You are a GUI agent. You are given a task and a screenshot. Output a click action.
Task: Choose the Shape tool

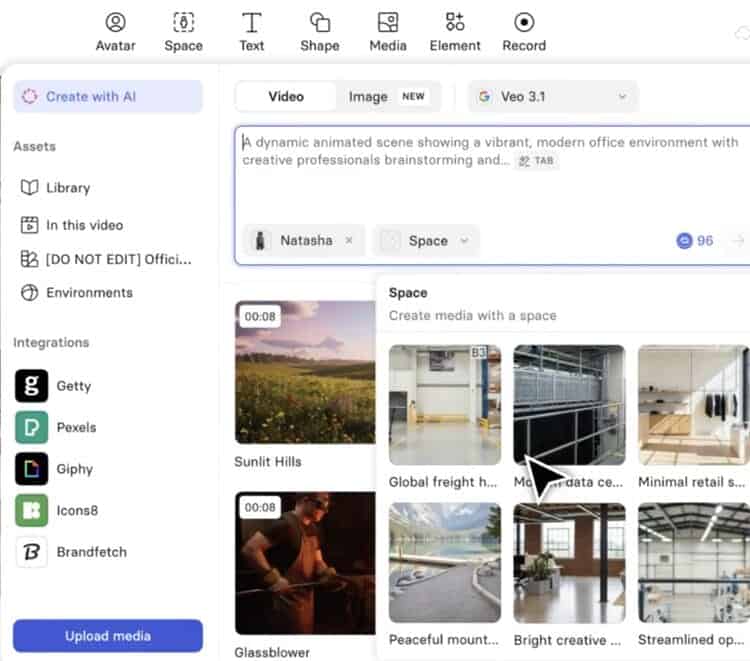(x=319, y=31)
